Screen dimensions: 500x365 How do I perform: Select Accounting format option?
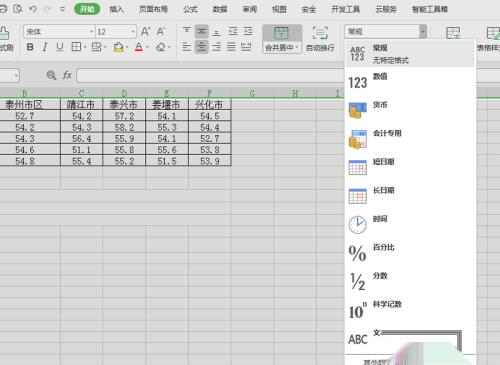410,138
